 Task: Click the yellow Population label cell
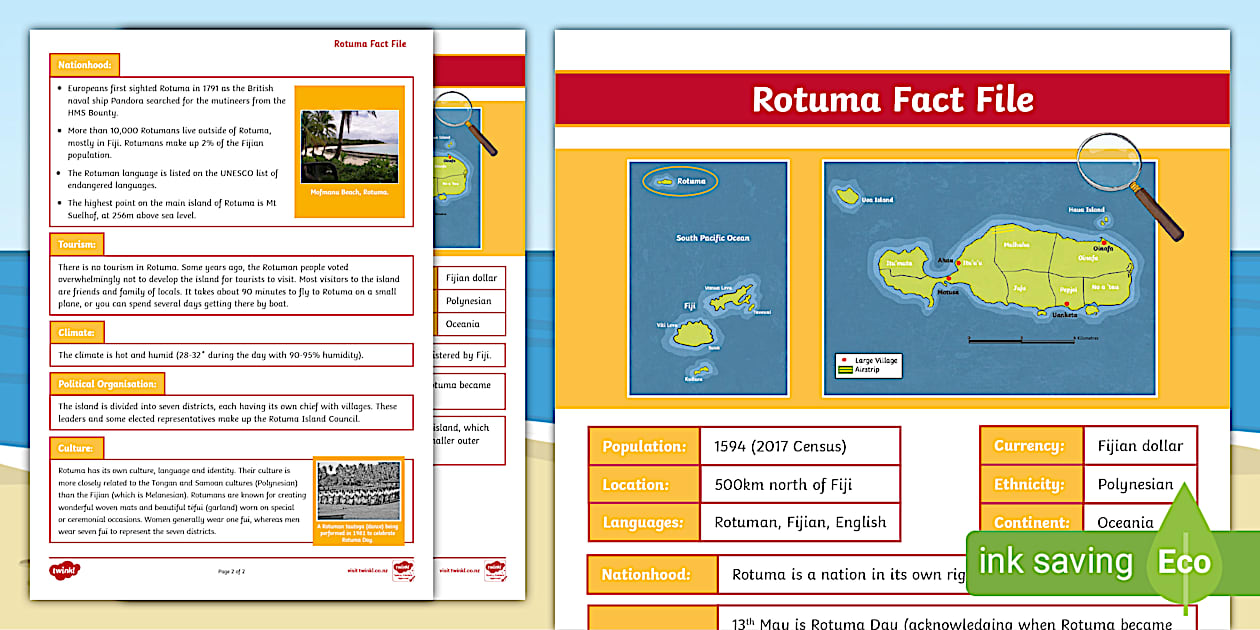tap(643, 446)
